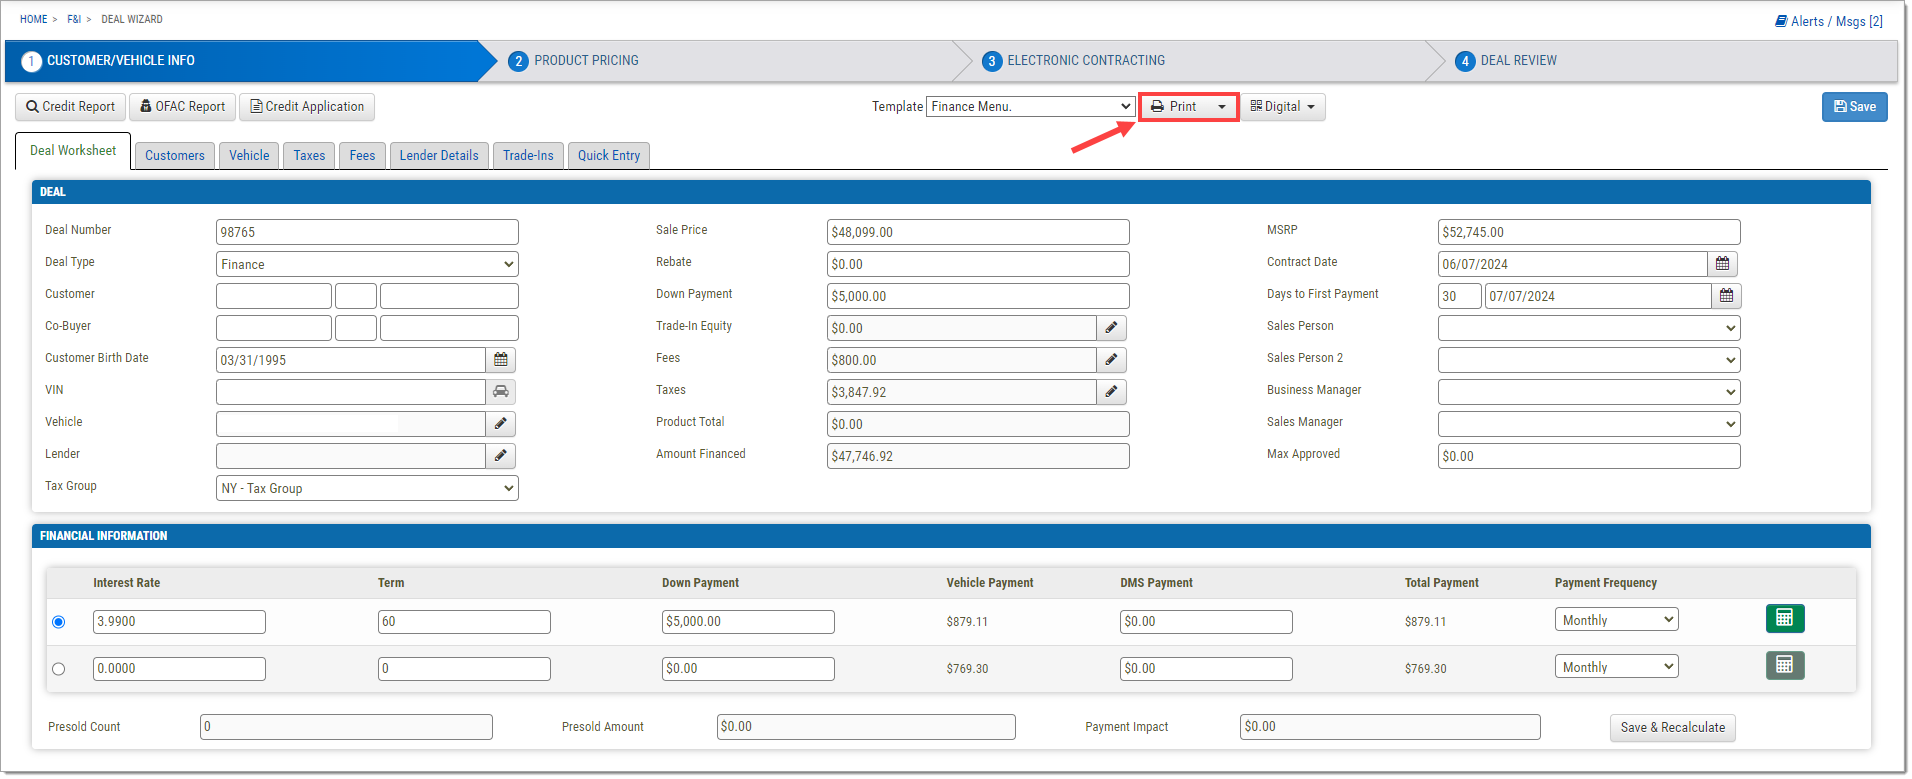This screenshot has width=1912, height=779.
Task: Choose a Sales Person from dropdown
Action: [x=1589, y=328]
